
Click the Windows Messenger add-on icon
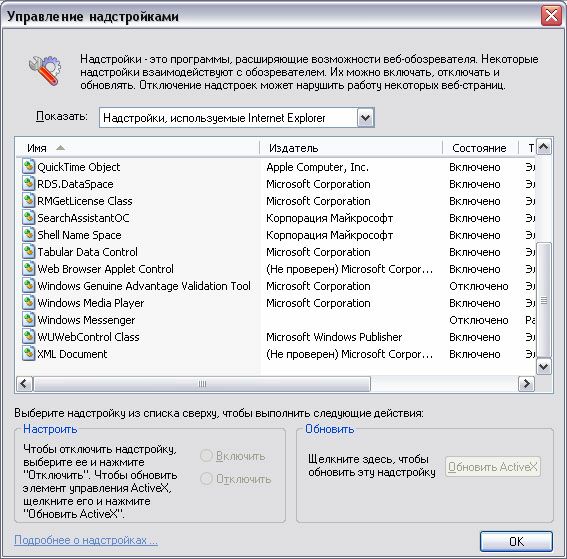pos(28,320)
